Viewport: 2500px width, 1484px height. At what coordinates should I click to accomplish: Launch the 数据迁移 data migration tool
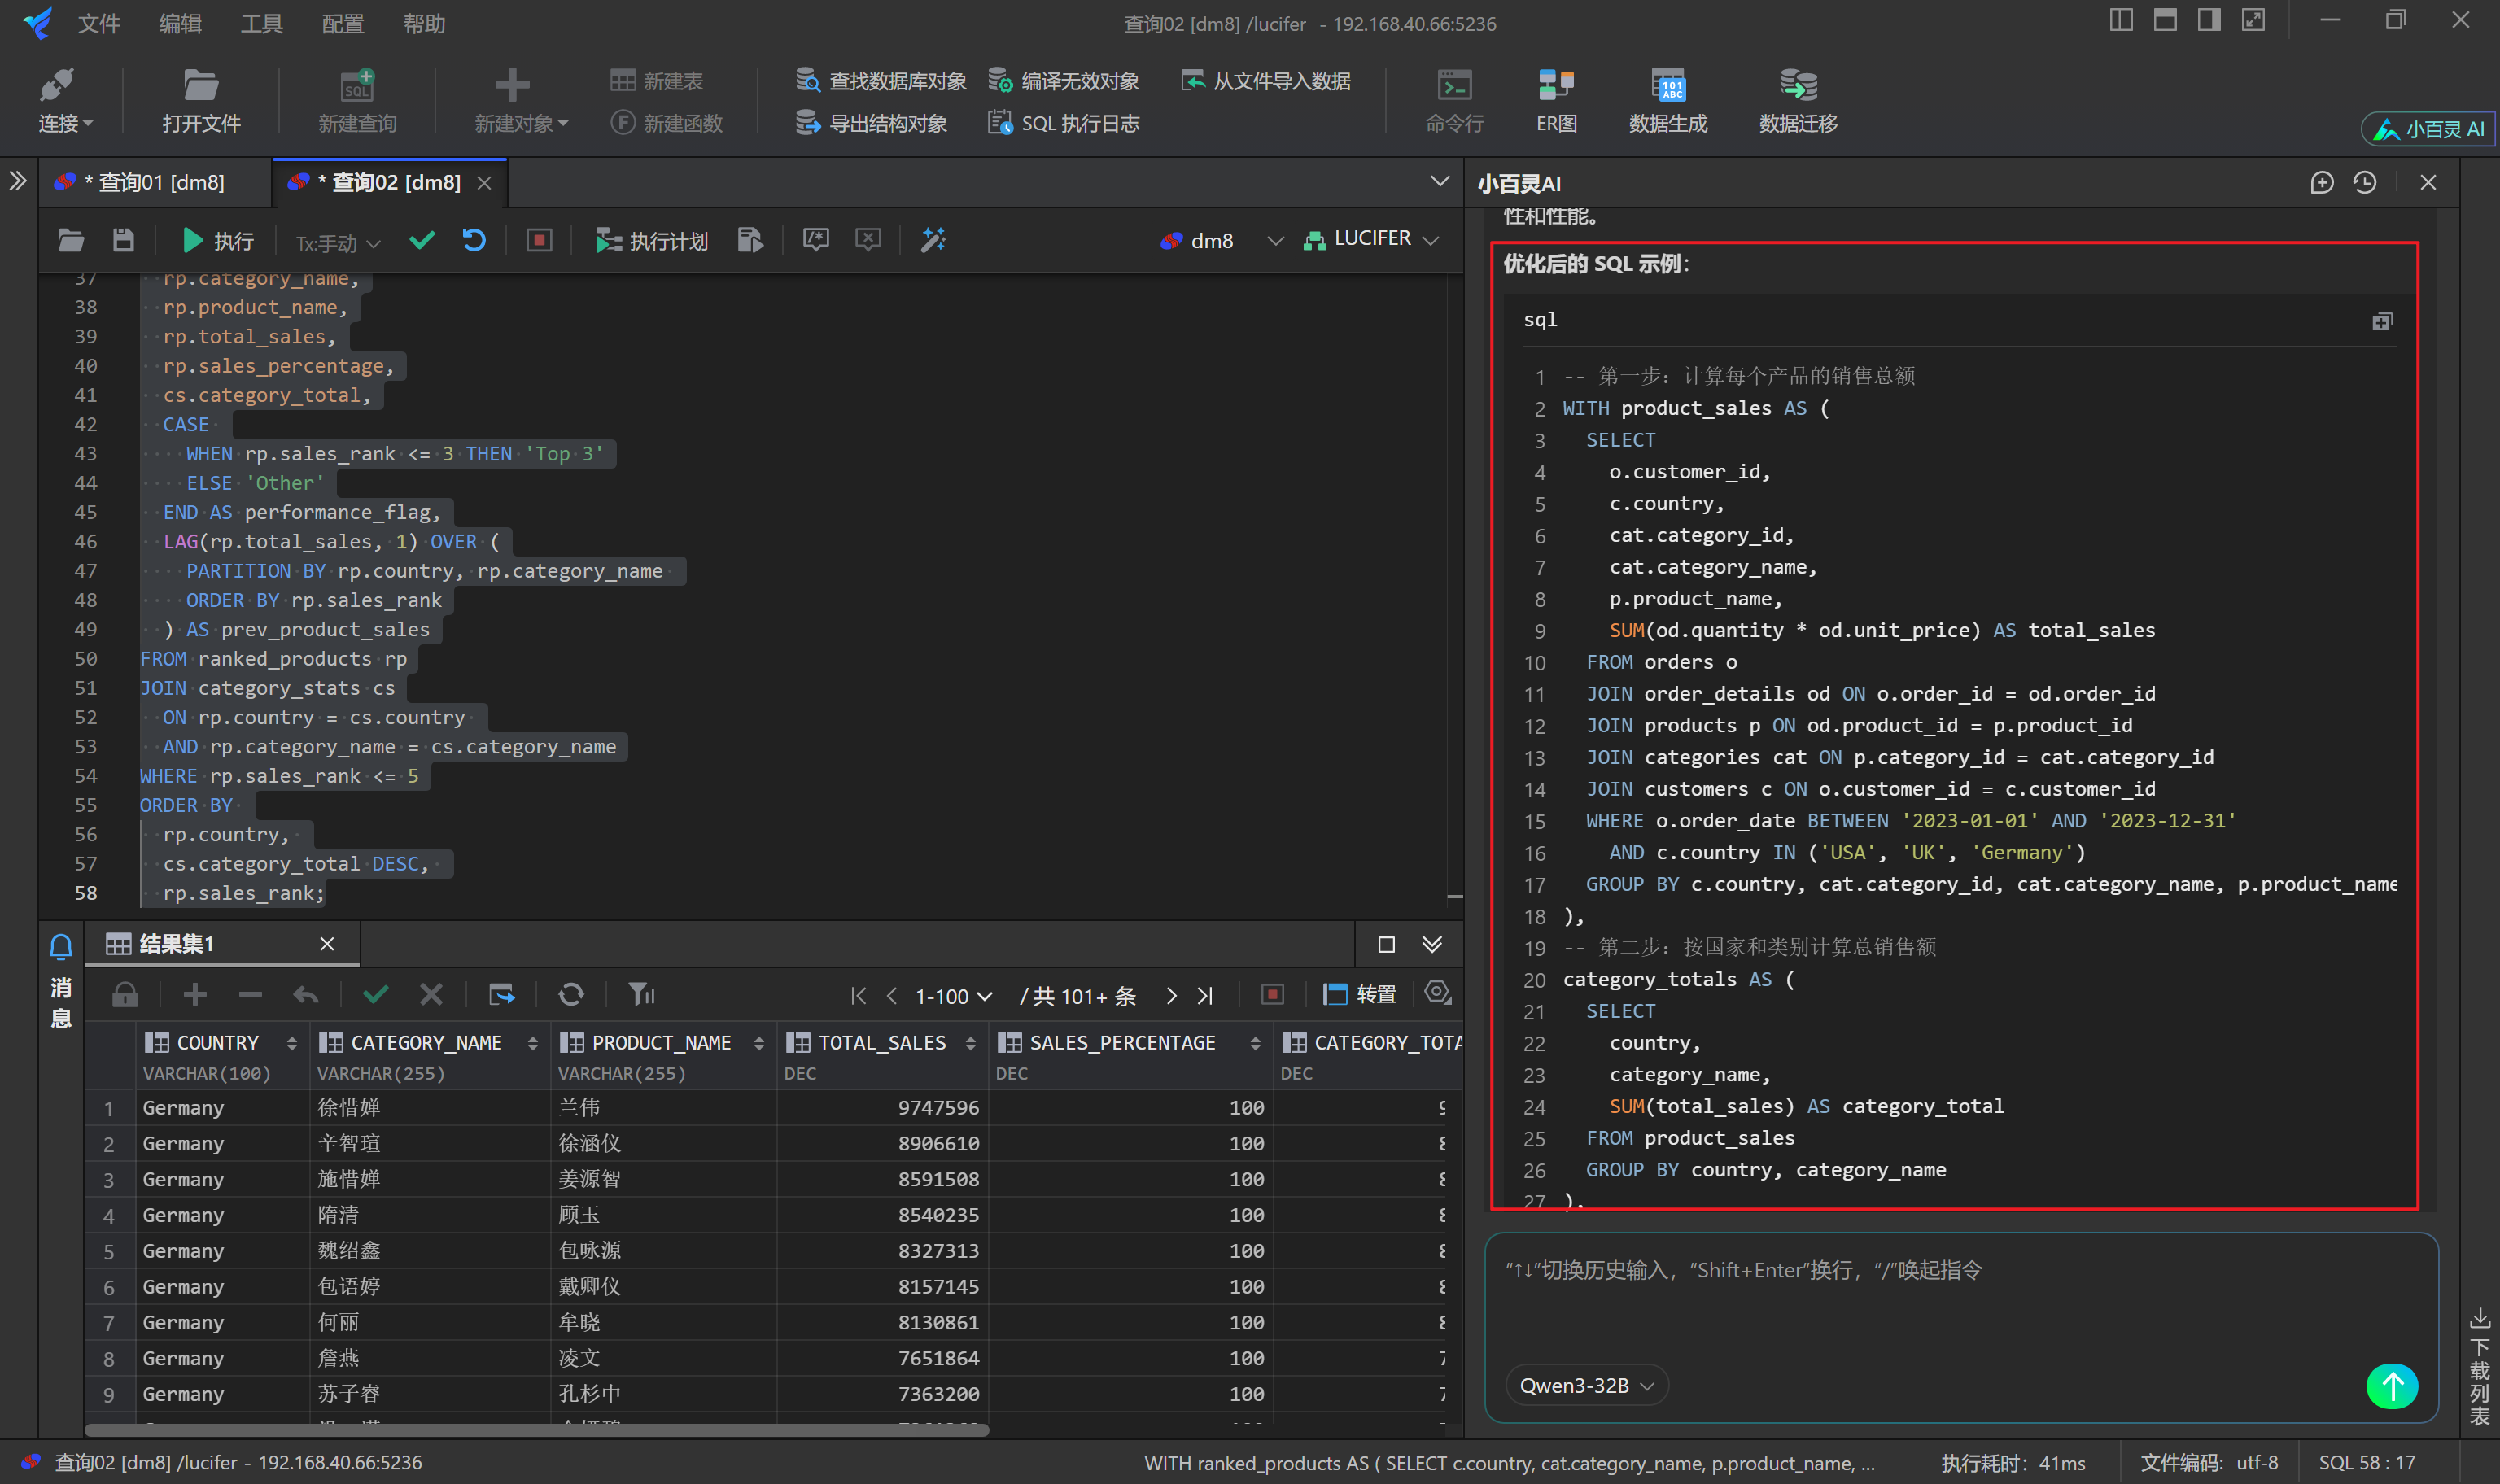[x=1797, y=99]
